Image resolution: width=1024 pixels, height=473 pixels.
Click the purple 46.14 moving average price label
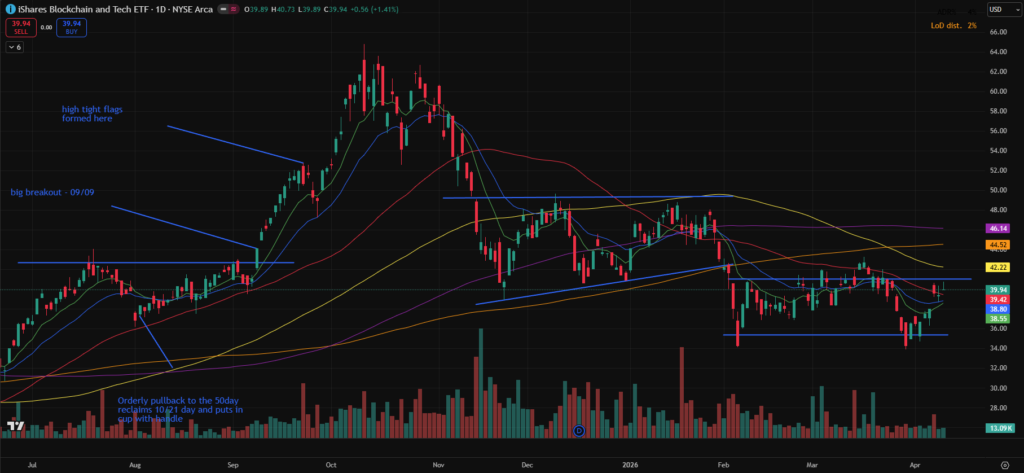click(995, 228)
